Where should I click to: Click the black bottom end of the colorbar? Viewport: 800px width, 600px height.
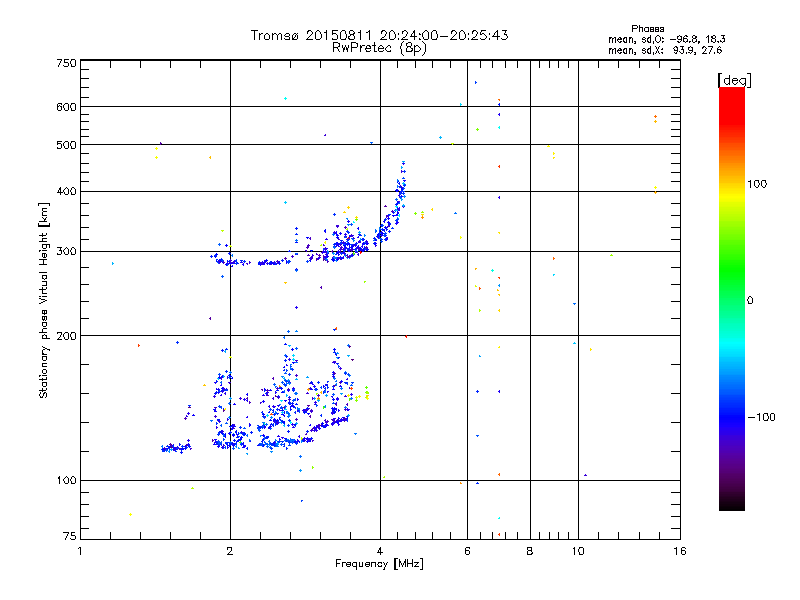[732, 504]
